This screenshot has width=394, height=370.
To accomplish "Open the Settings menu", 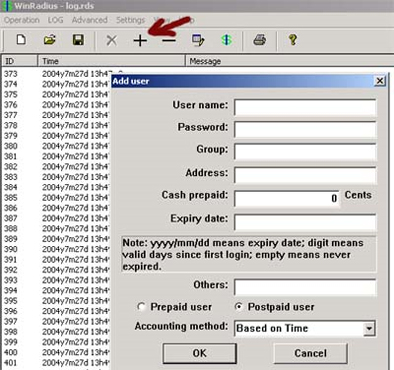I will 130,20.
